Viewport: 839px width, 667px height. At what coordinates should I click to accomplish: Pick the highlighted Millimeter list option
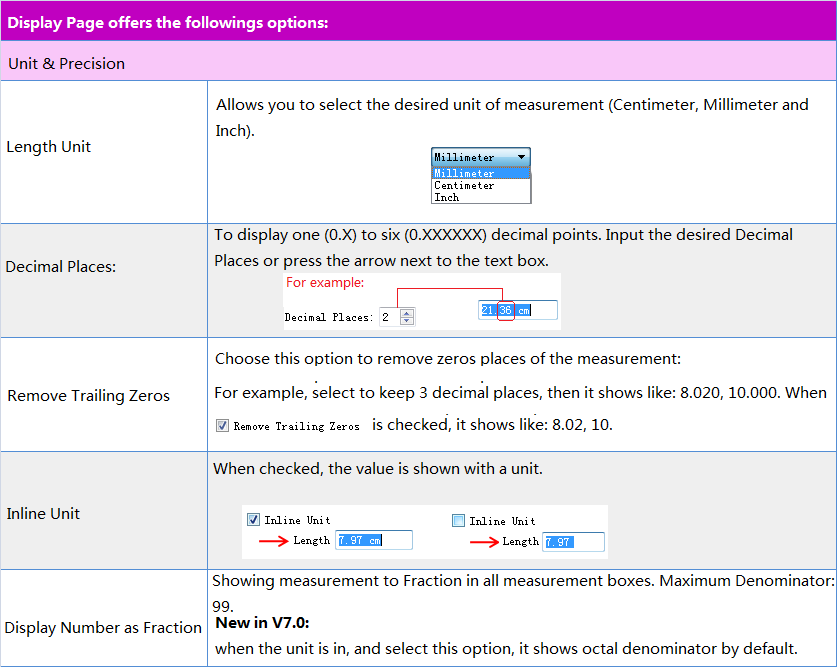(x=464, y=173)
